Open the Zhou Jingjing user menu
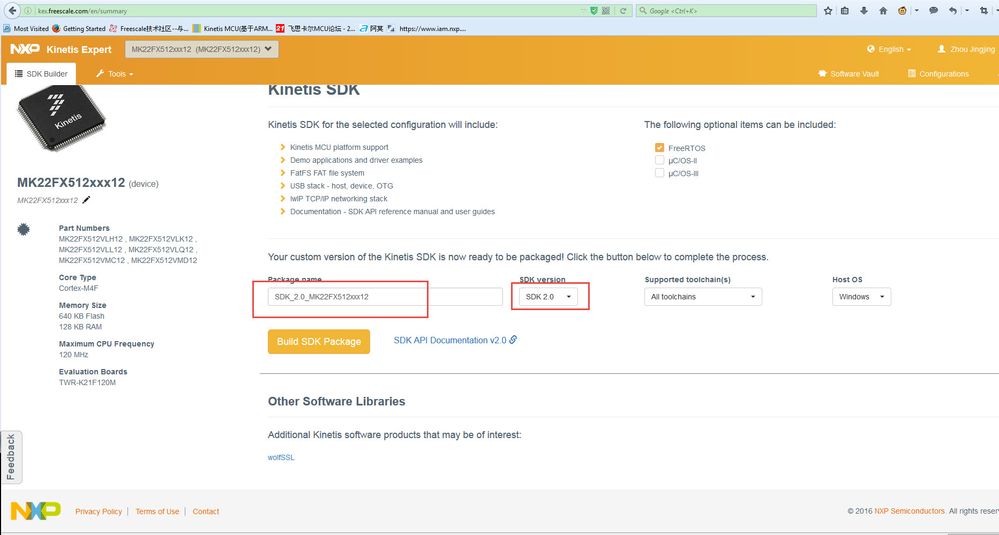This screenshot has width=999, height=535. [966, 49]
